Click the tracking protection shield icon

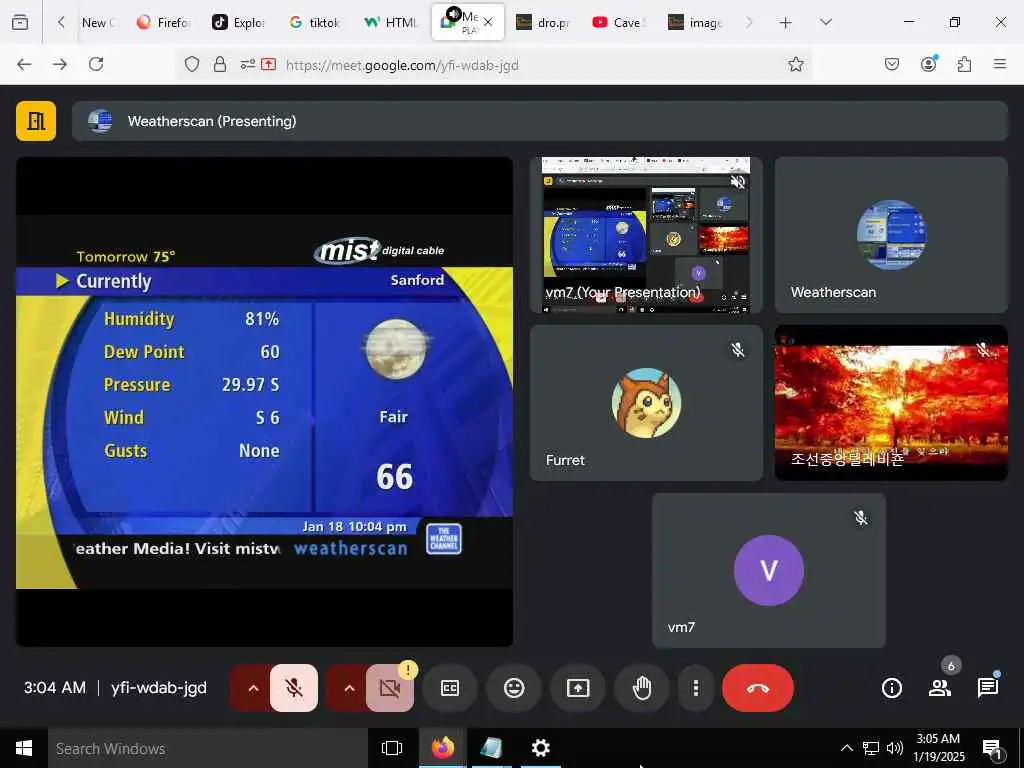pyautogui.click(x=191, y=64)
